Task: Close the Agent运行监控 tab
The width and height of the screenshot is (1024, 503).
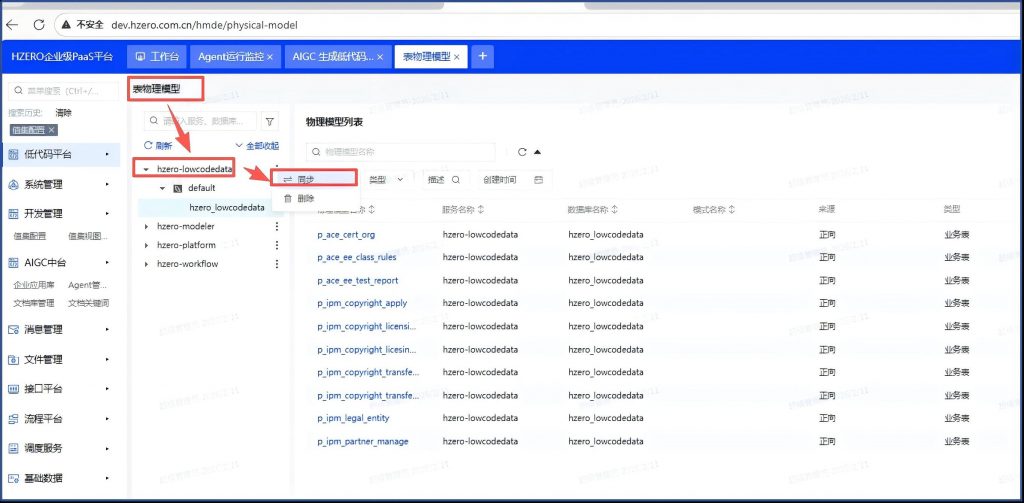Action: coord(270,57)
